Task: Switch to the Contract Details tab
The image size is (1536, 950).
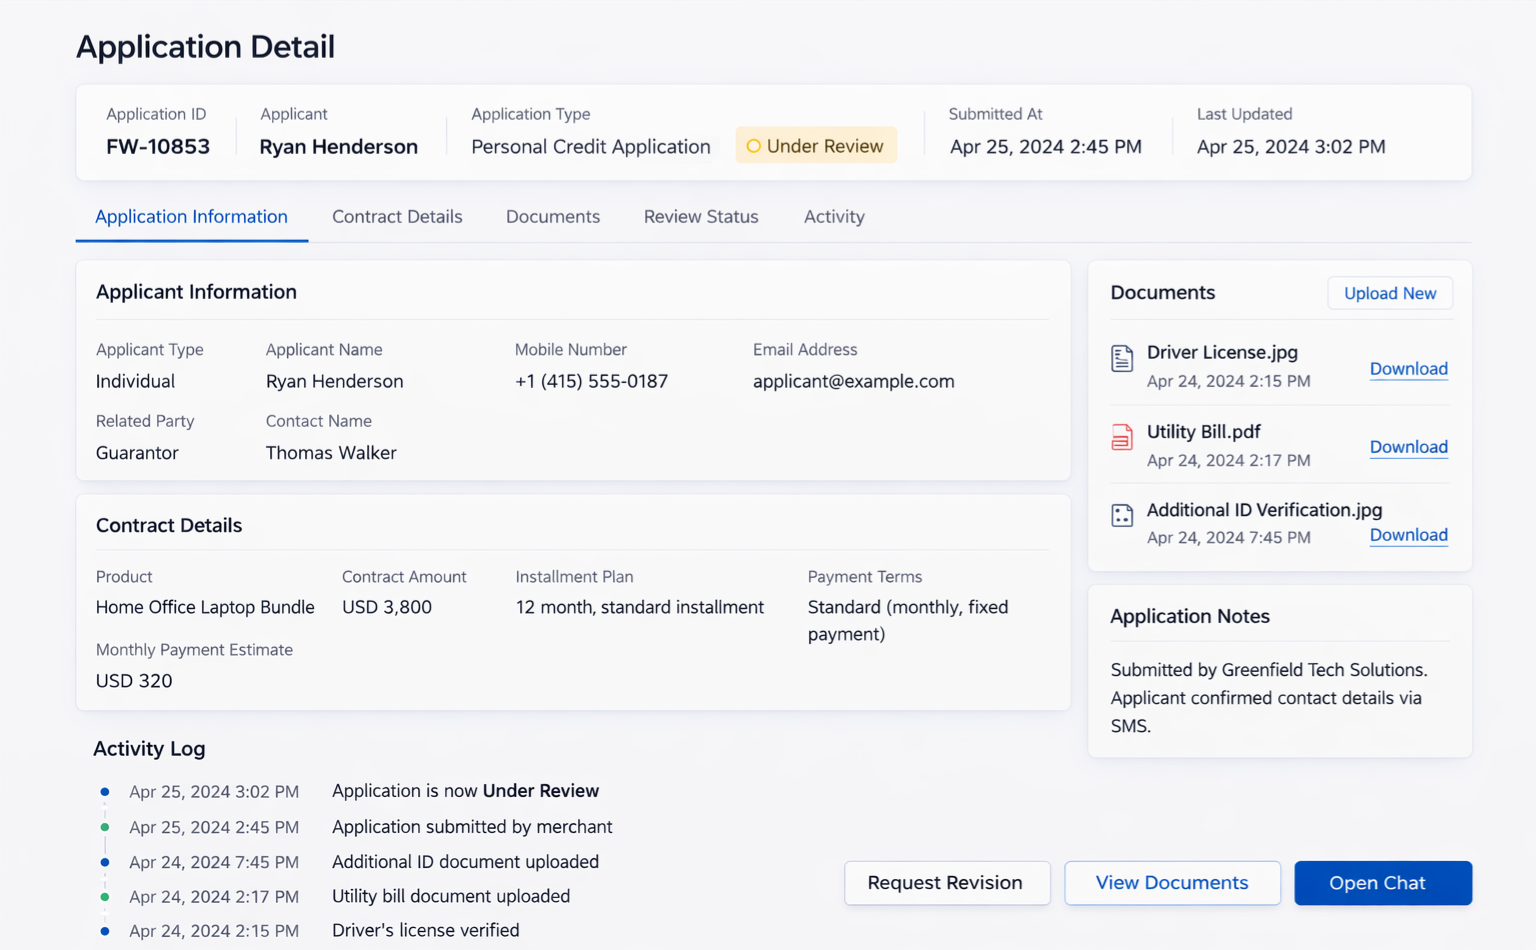Action: [397, 216]
